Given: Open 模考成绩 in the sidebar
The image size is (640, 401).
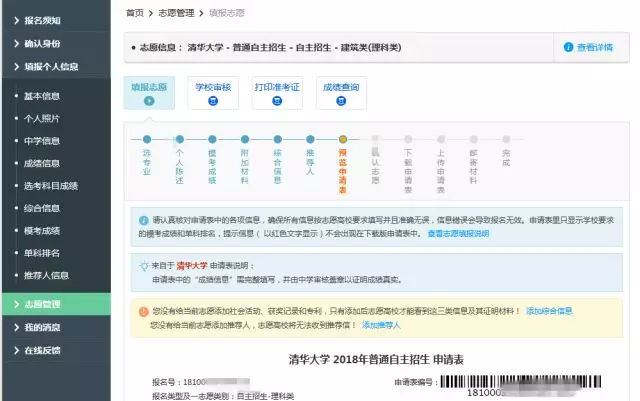Looking at the screenshot, I should coord(42,231).
